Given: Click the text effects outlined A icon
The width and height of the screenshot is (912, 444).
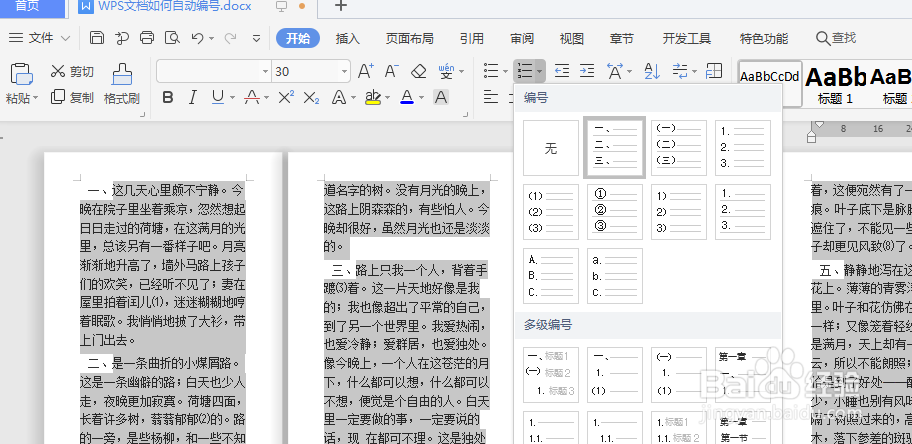Looking at the screenshot, I should tap(339, 97).
